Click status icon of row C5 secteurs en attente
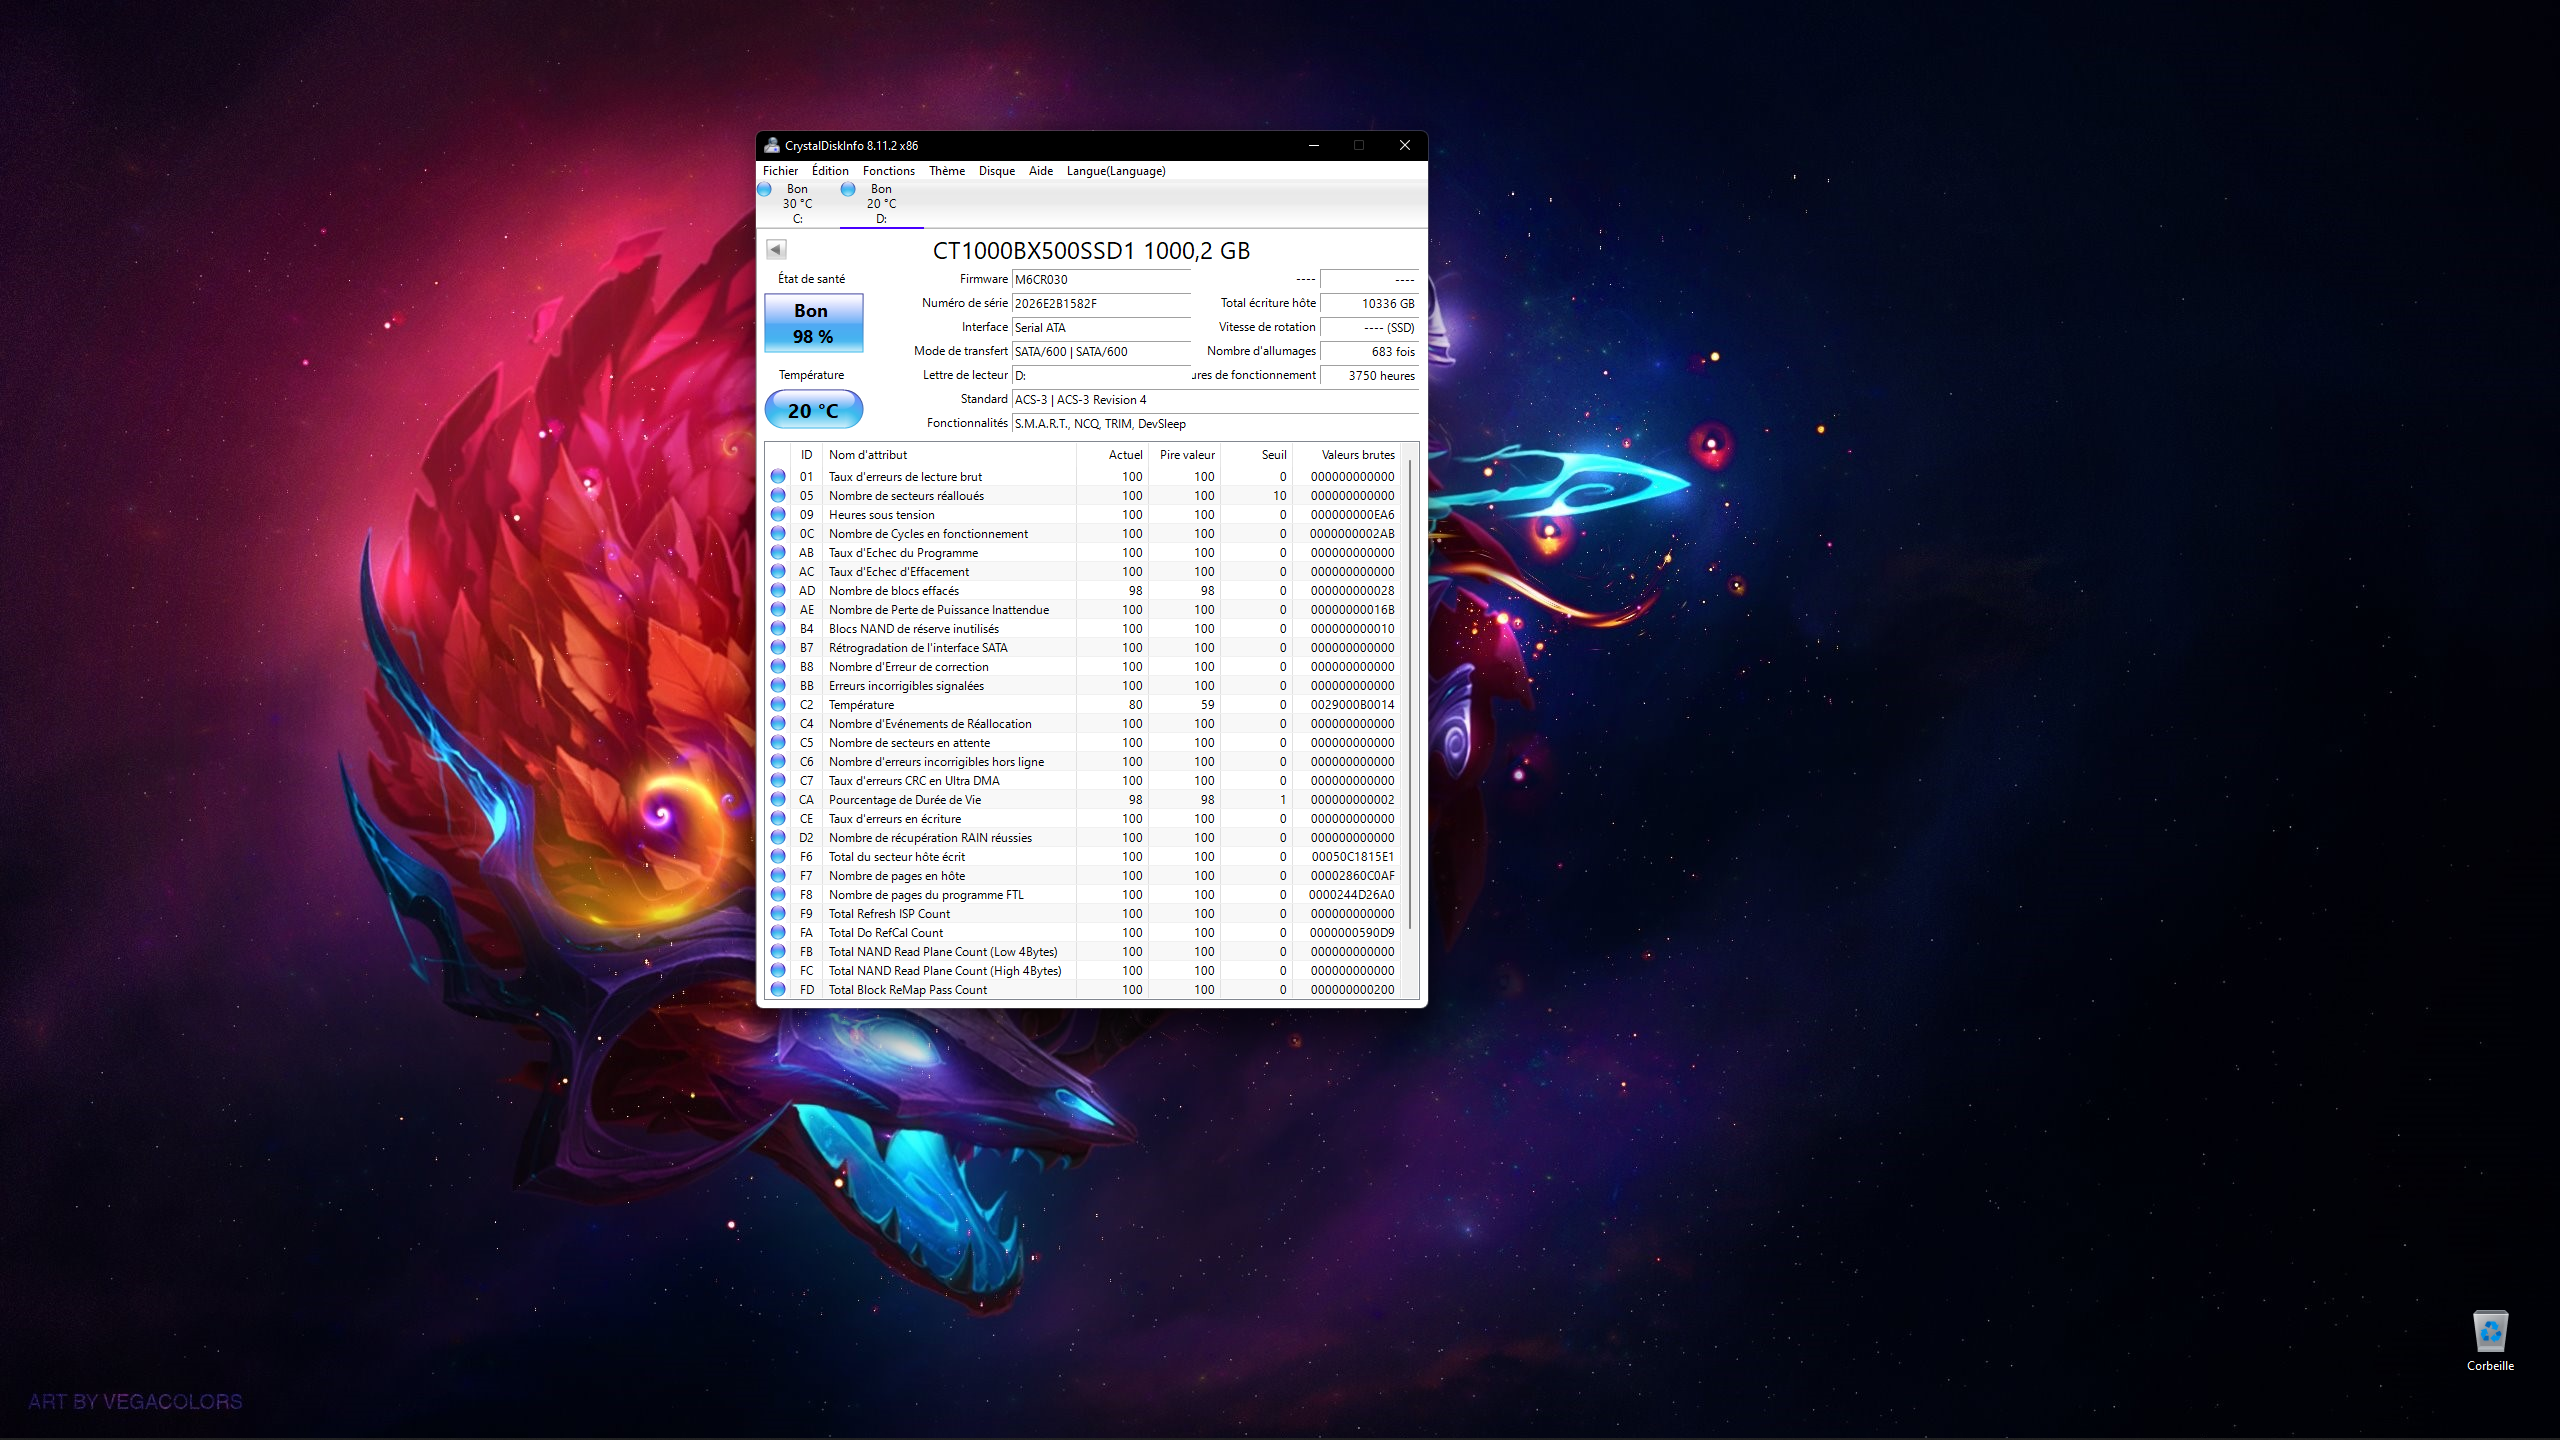This screenshot has width=2560, height=1440. (778, 742)
